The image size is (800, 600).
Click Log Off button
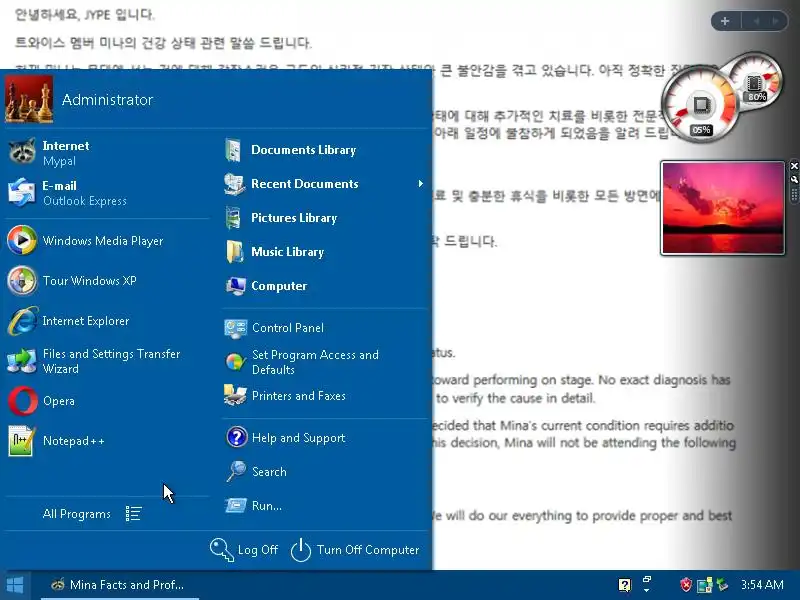coord(244,550)
